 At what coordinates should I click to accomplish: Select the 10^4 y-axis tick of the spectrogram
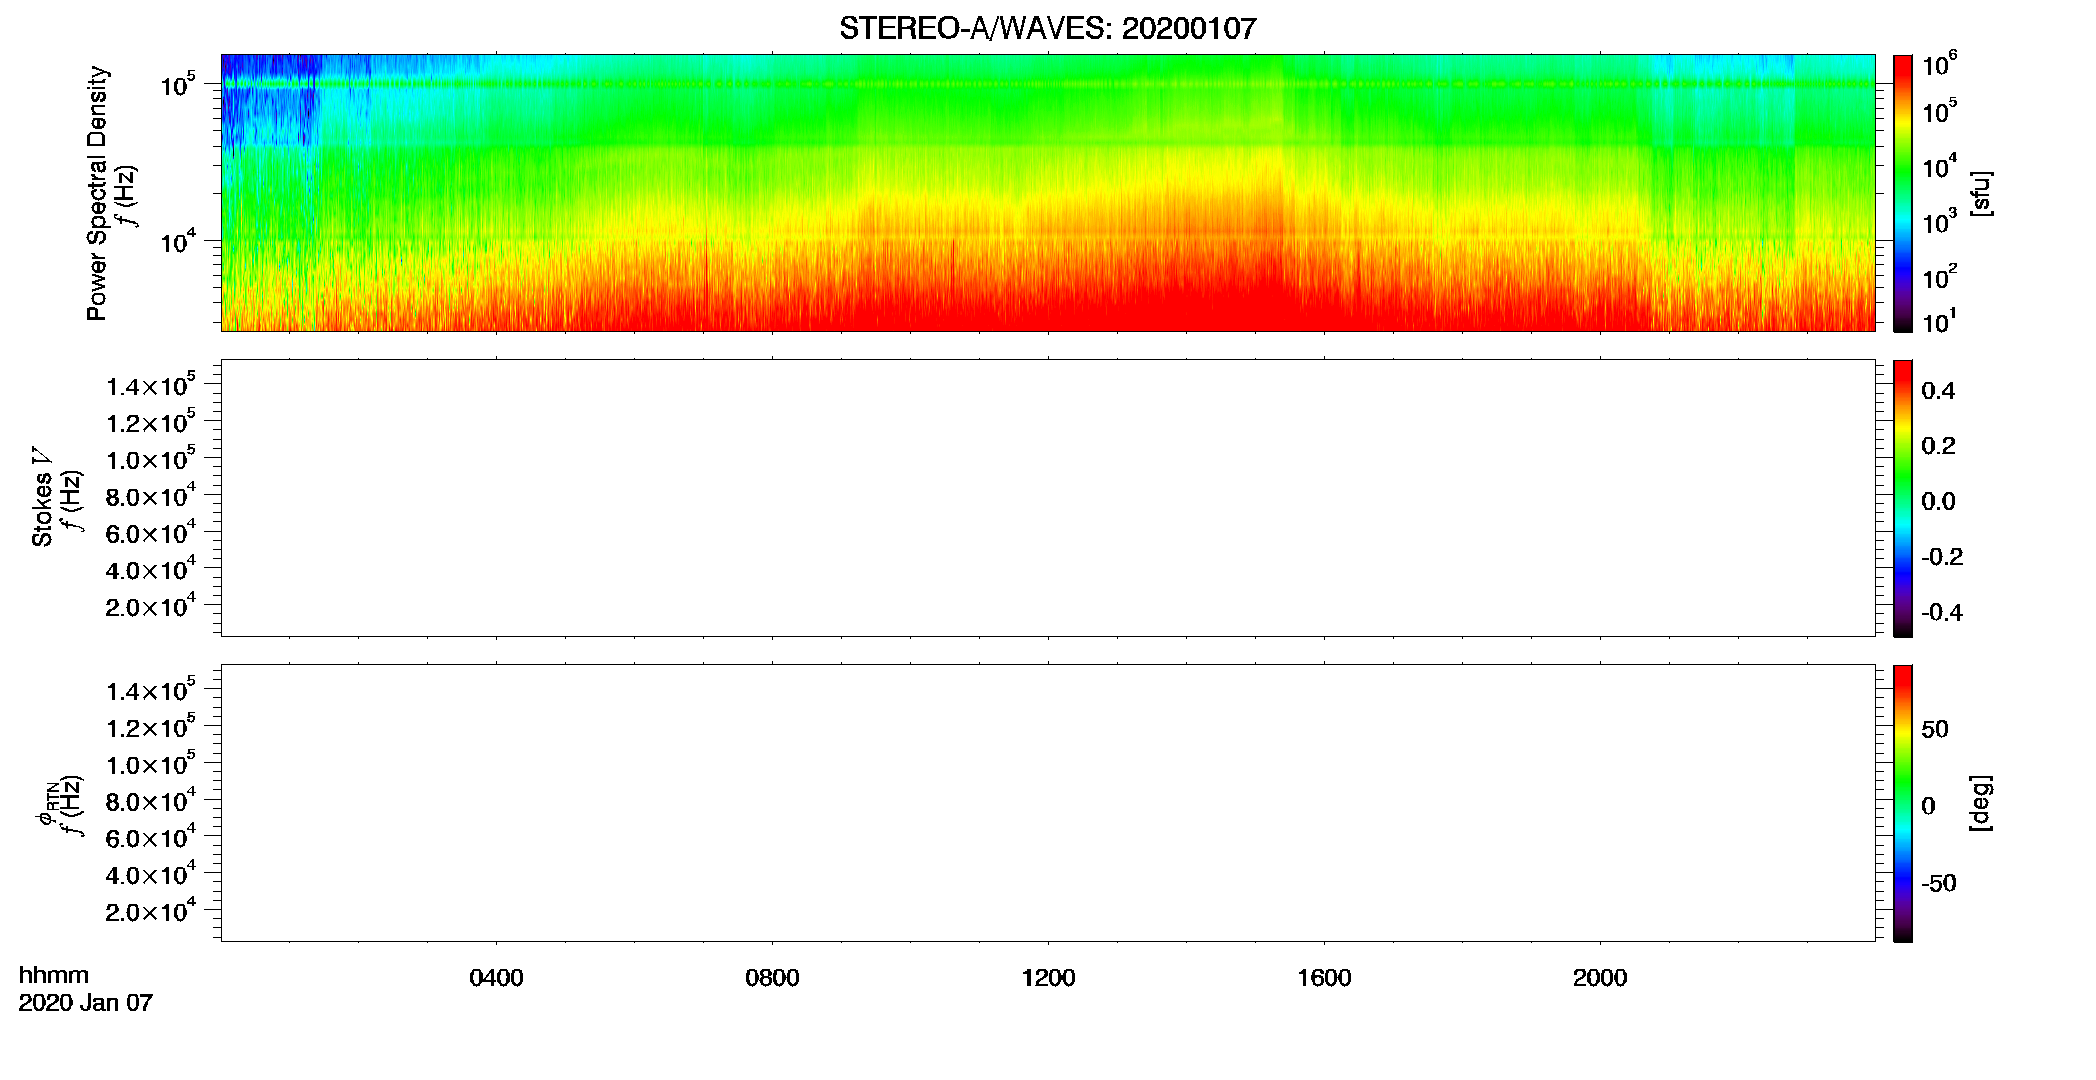point(178,240)
